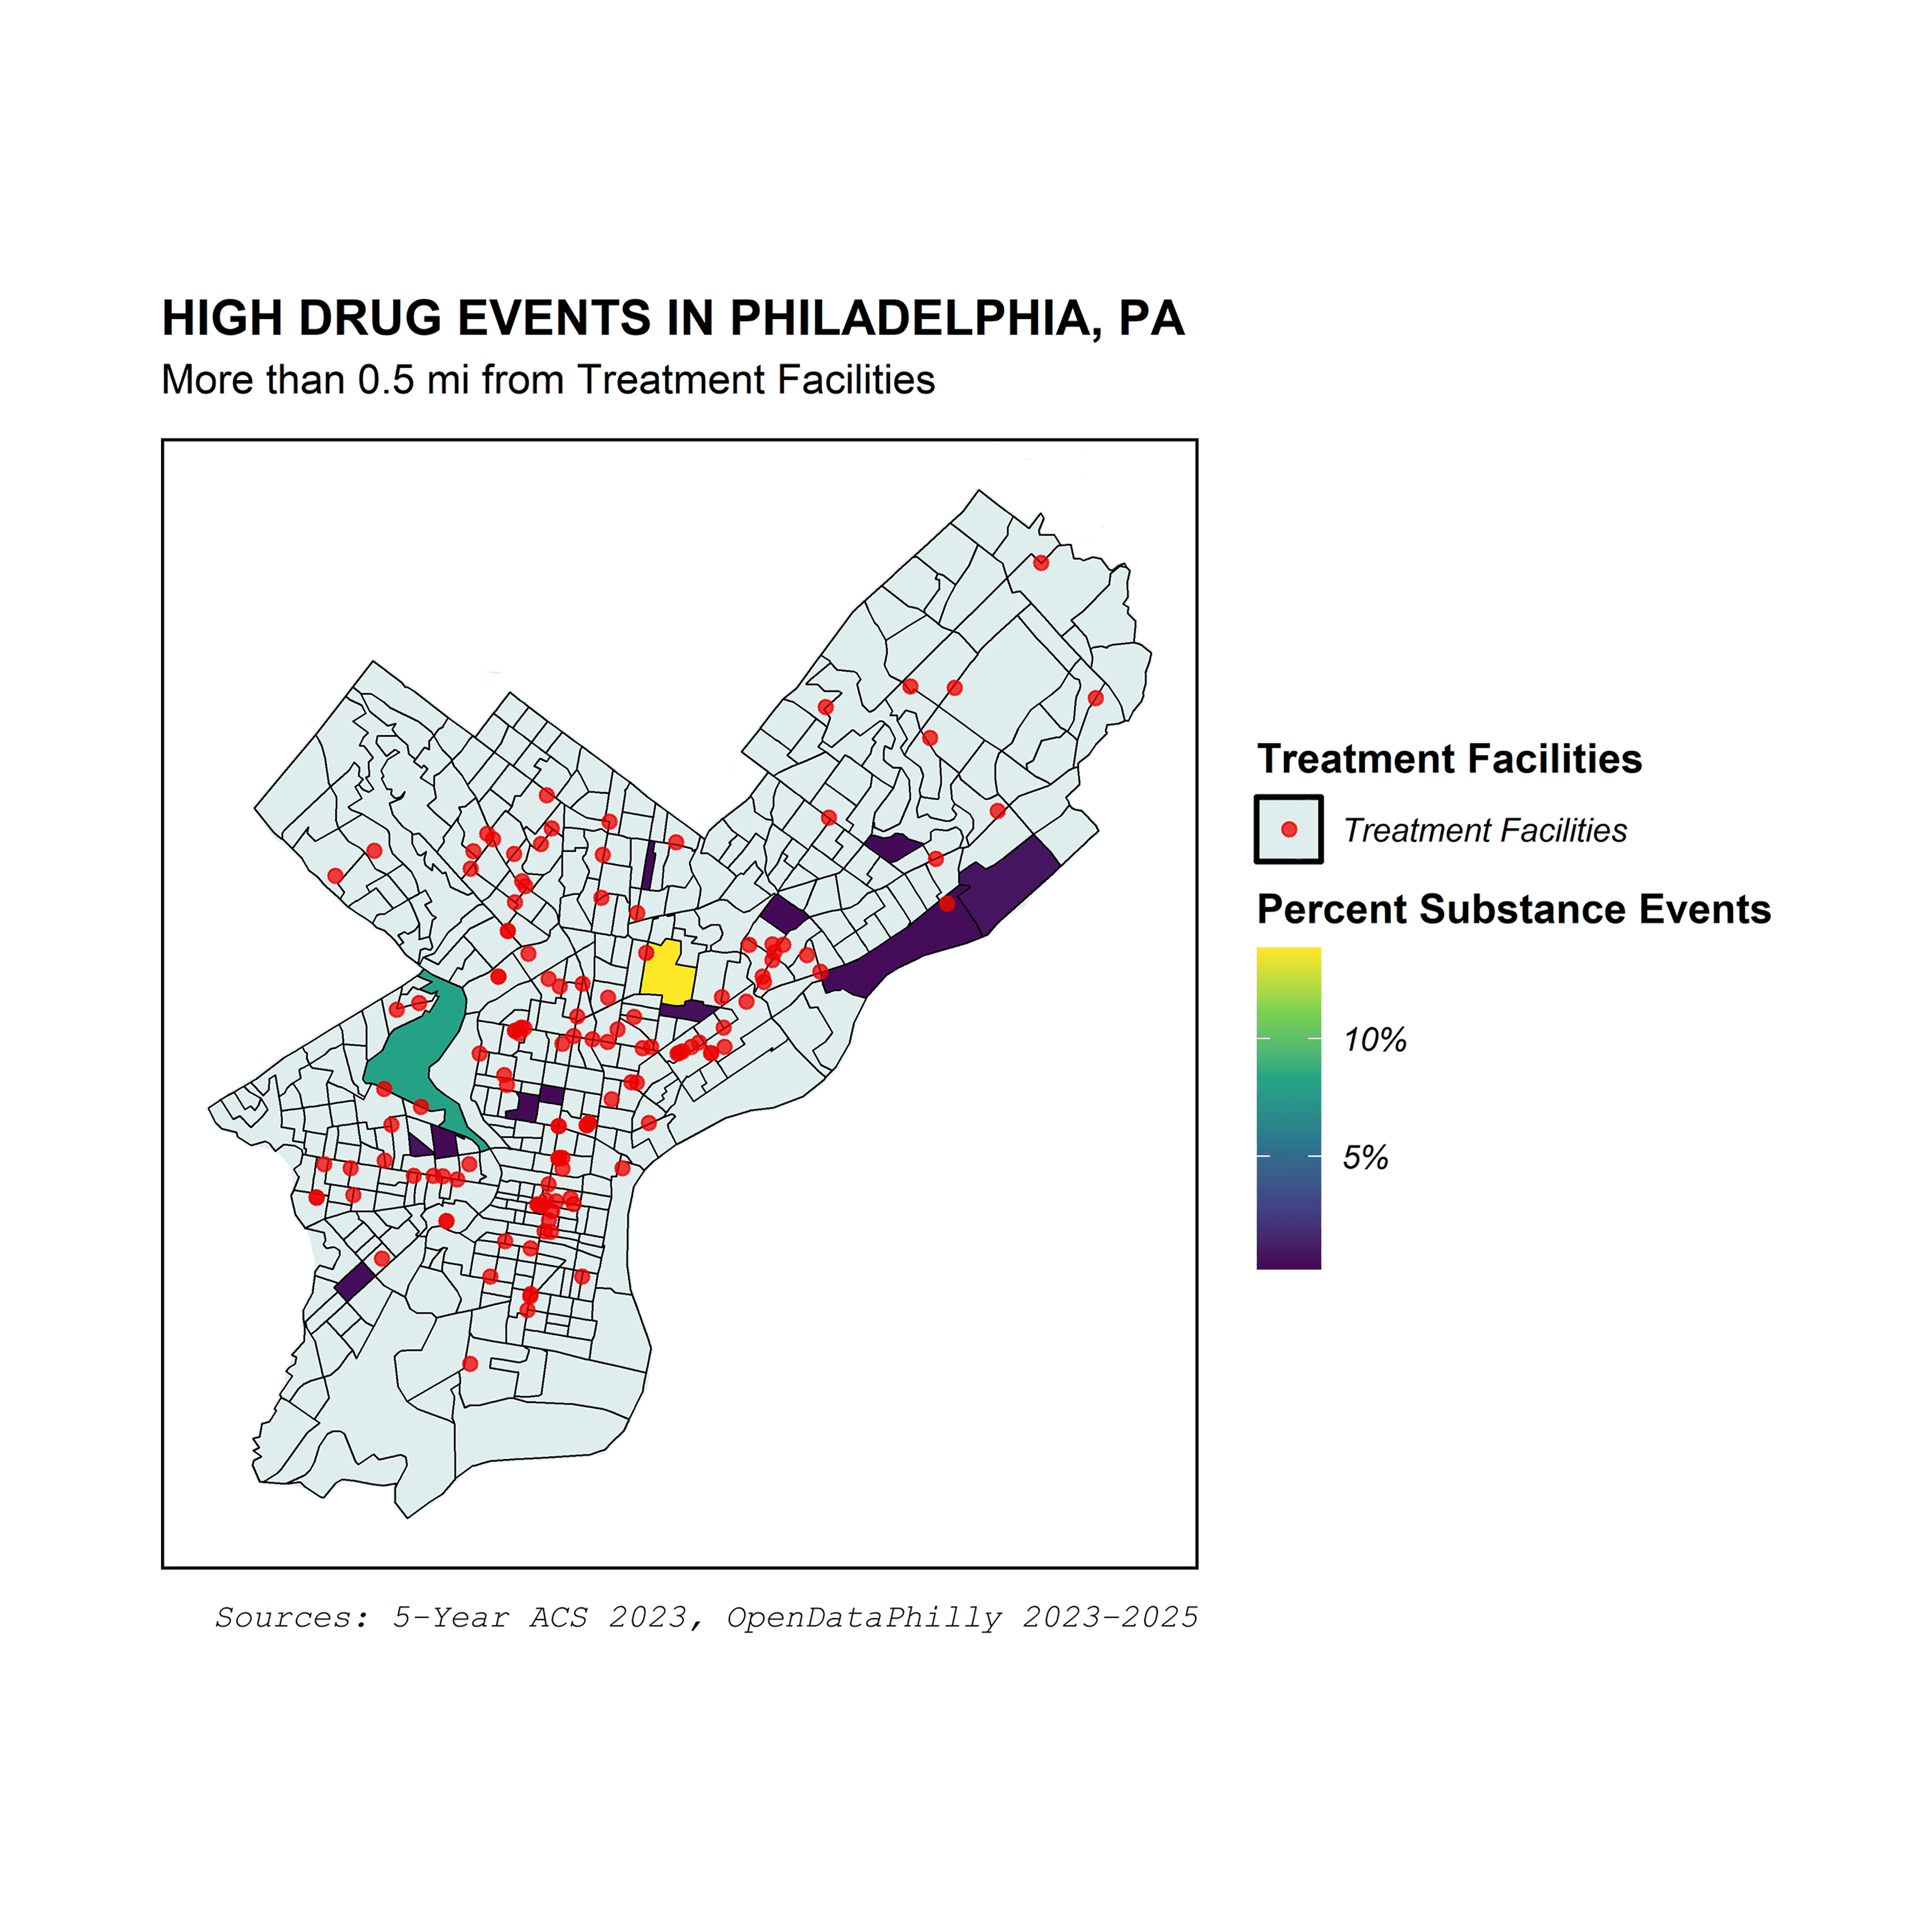1932x1932 pixels.
Task: Click the easternmost red treatment facility dot
Action: coord(1095,698)
